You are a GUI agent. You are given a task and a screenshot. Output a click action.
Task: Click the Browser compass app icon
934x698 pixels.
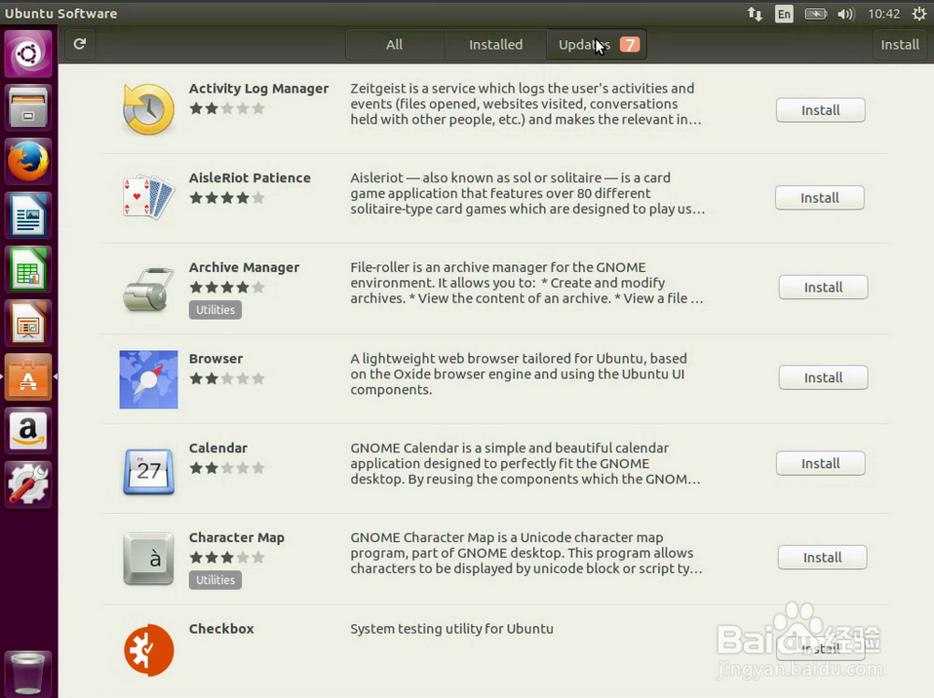[148, 379]
